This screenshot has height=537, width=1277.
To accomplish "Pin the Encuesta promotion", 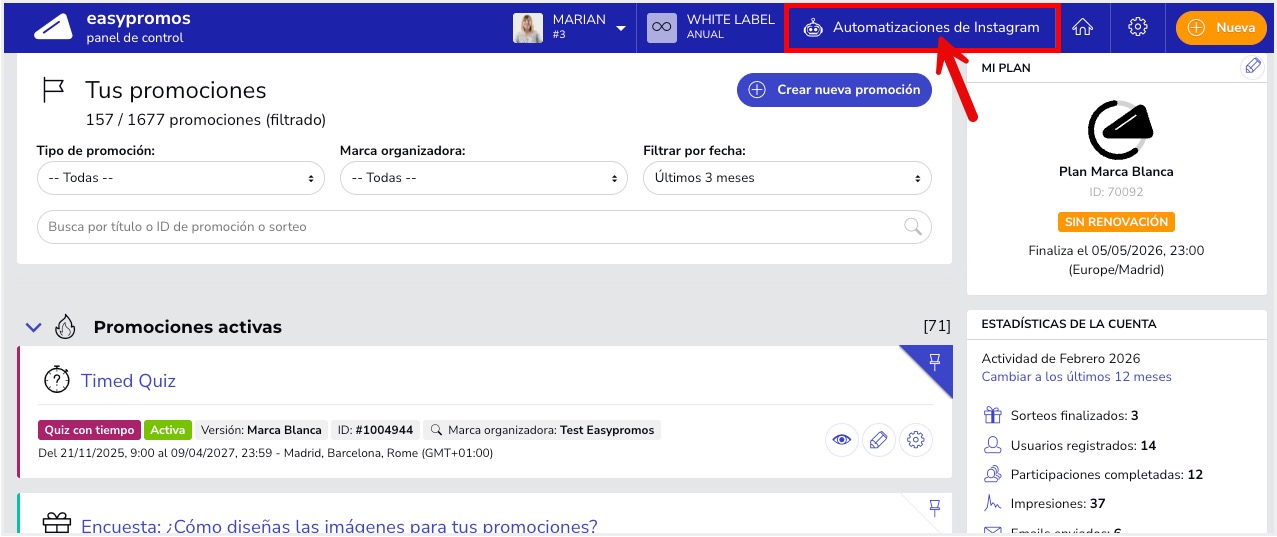I will pyautogui.click(x=935, y=508).
